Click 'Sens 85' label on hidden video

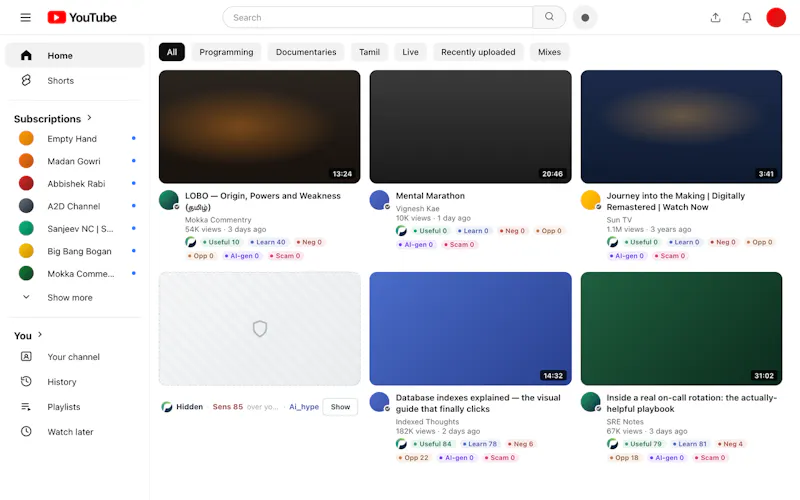click(x=228, y=407)
